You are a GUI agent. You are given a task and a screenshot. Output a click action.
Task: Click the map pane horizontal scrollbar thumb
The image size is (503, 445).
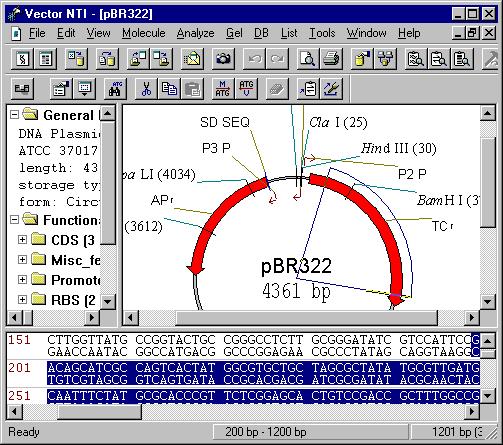coord(306,318)
